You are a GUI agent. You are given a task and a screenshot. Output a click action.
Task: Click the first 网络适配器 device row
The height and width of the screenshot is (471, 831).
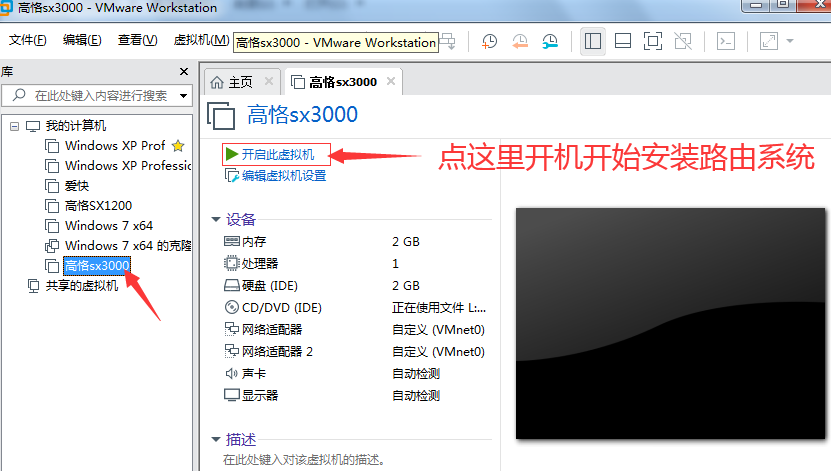(354, 330)
